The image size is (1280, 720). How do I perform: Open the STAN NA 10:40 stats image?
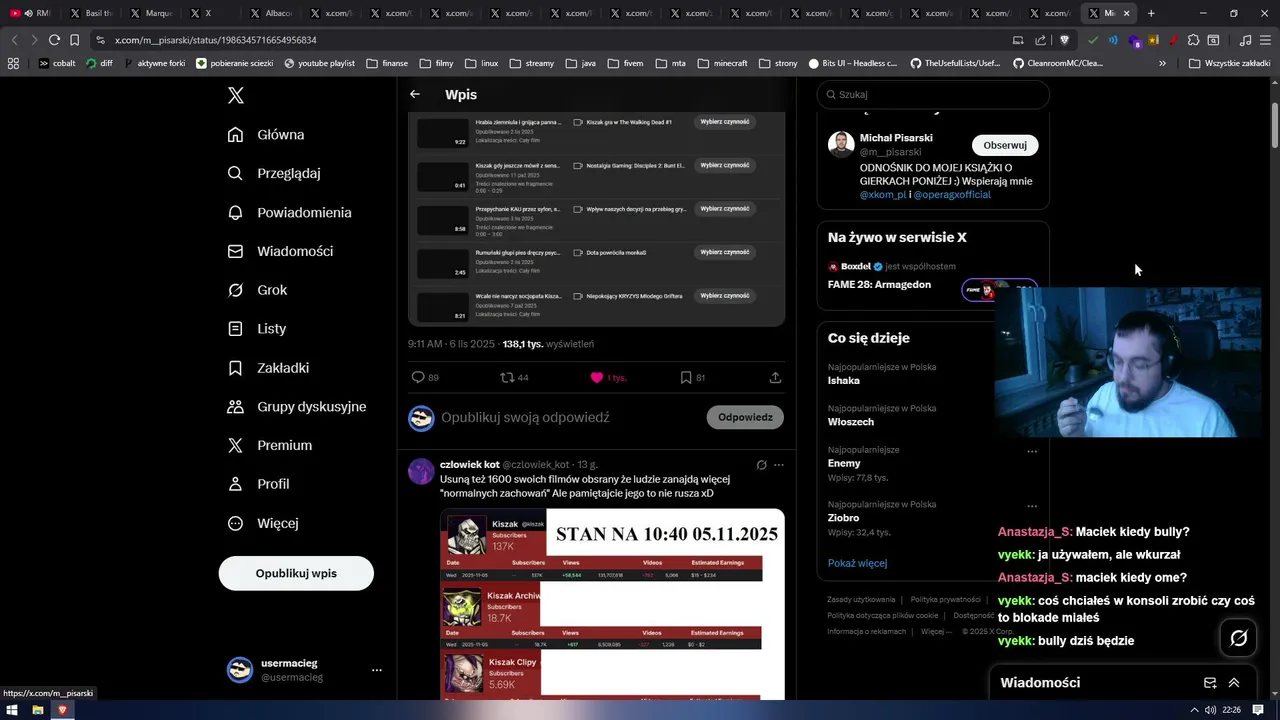click(x=612, y=604)
